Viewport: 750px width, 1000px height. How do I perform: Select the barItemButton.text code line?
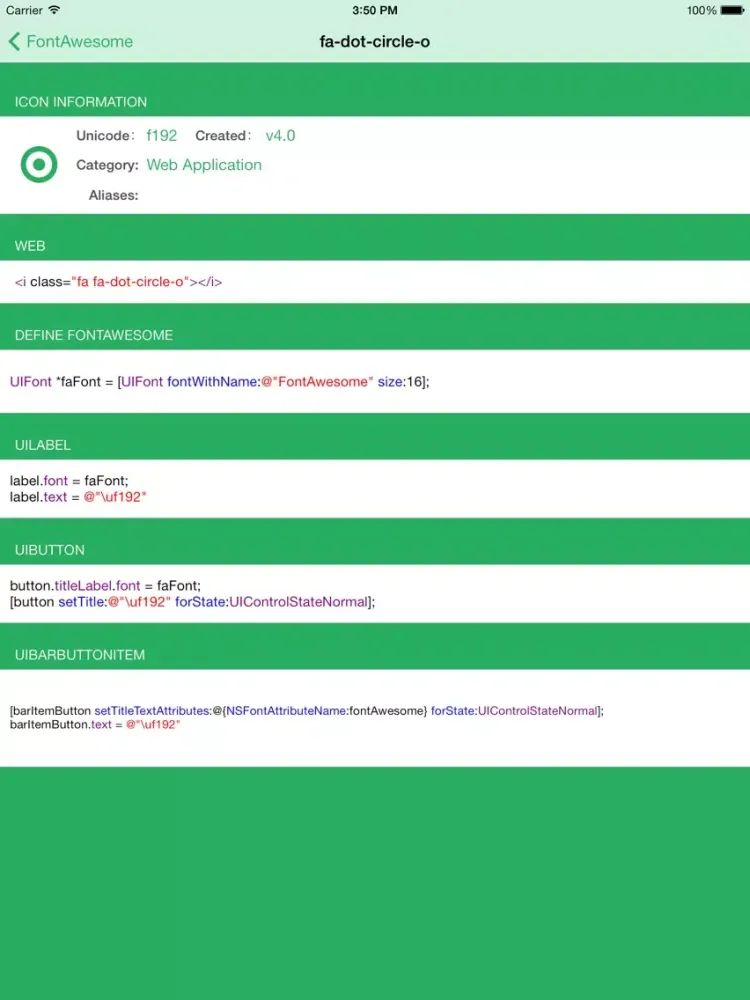[x=95, y=725]
